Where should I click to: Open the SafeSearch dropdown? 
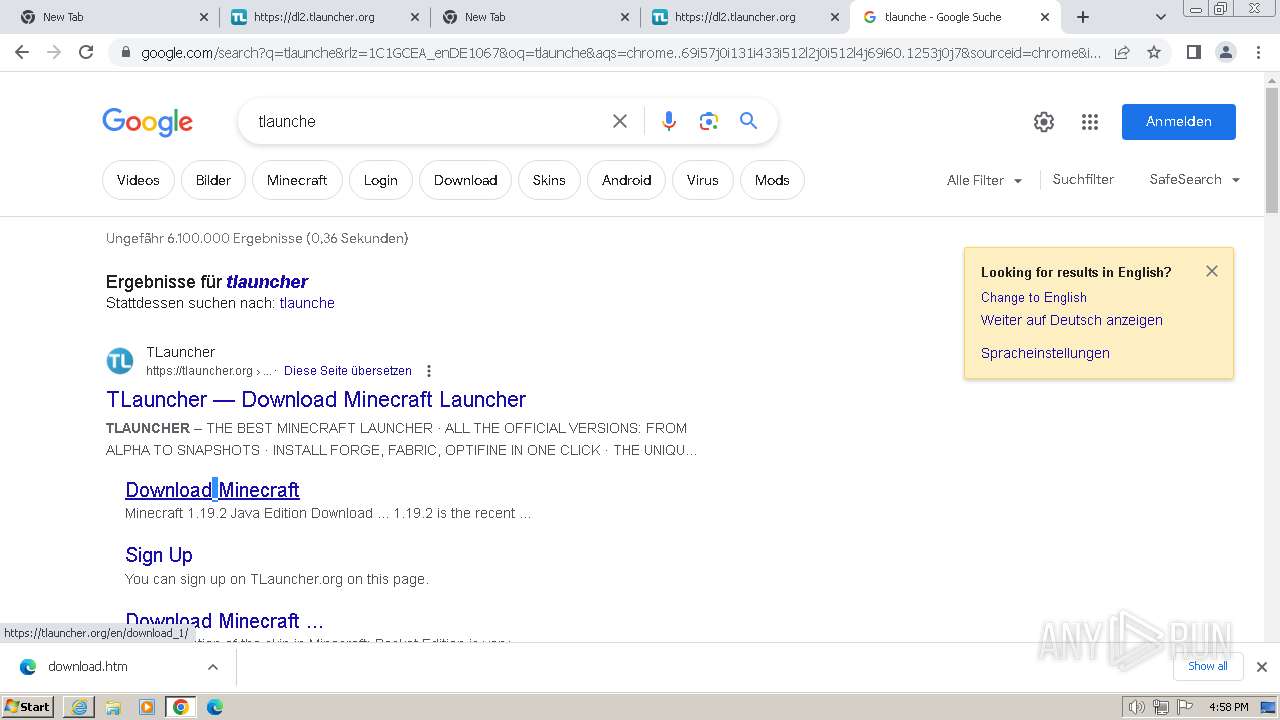pos(1194,180)
